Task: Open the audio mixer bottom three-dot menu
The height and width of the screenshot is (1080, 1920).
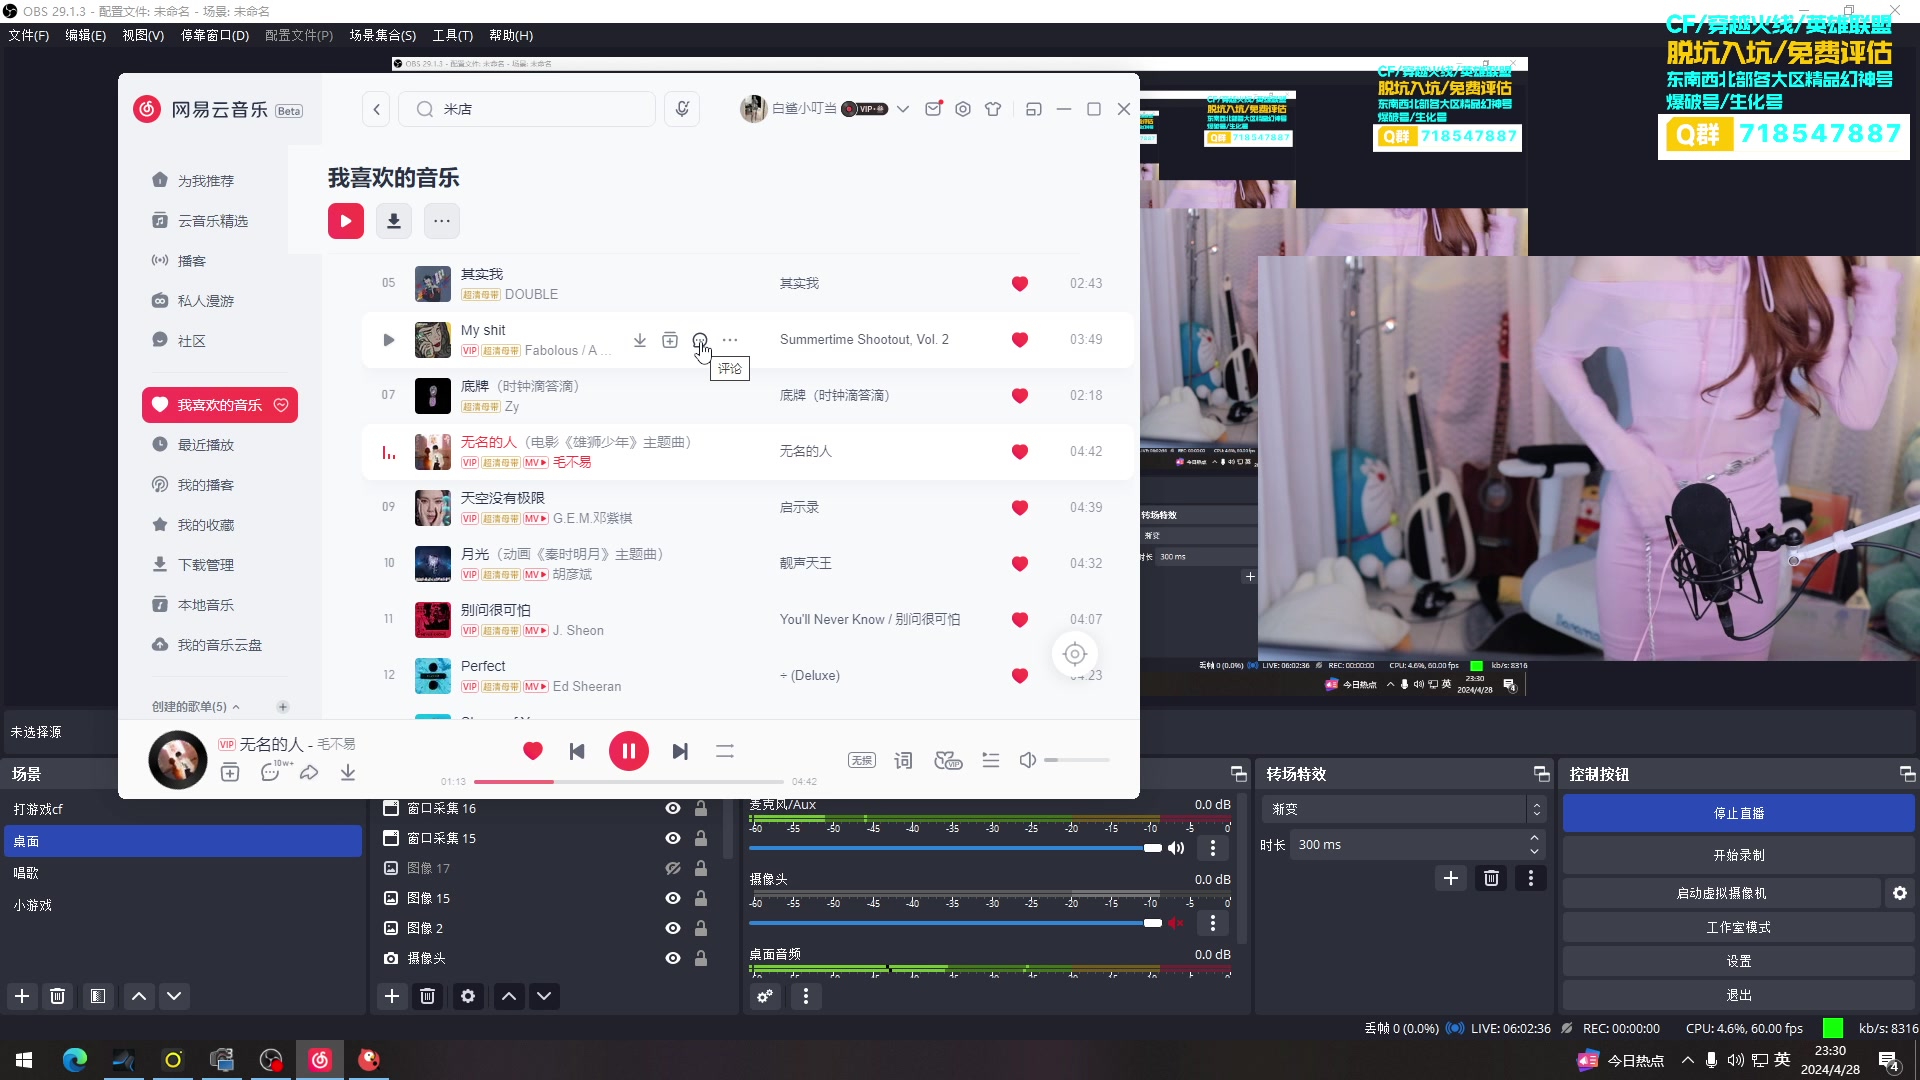Action: [x=806, y=996]
